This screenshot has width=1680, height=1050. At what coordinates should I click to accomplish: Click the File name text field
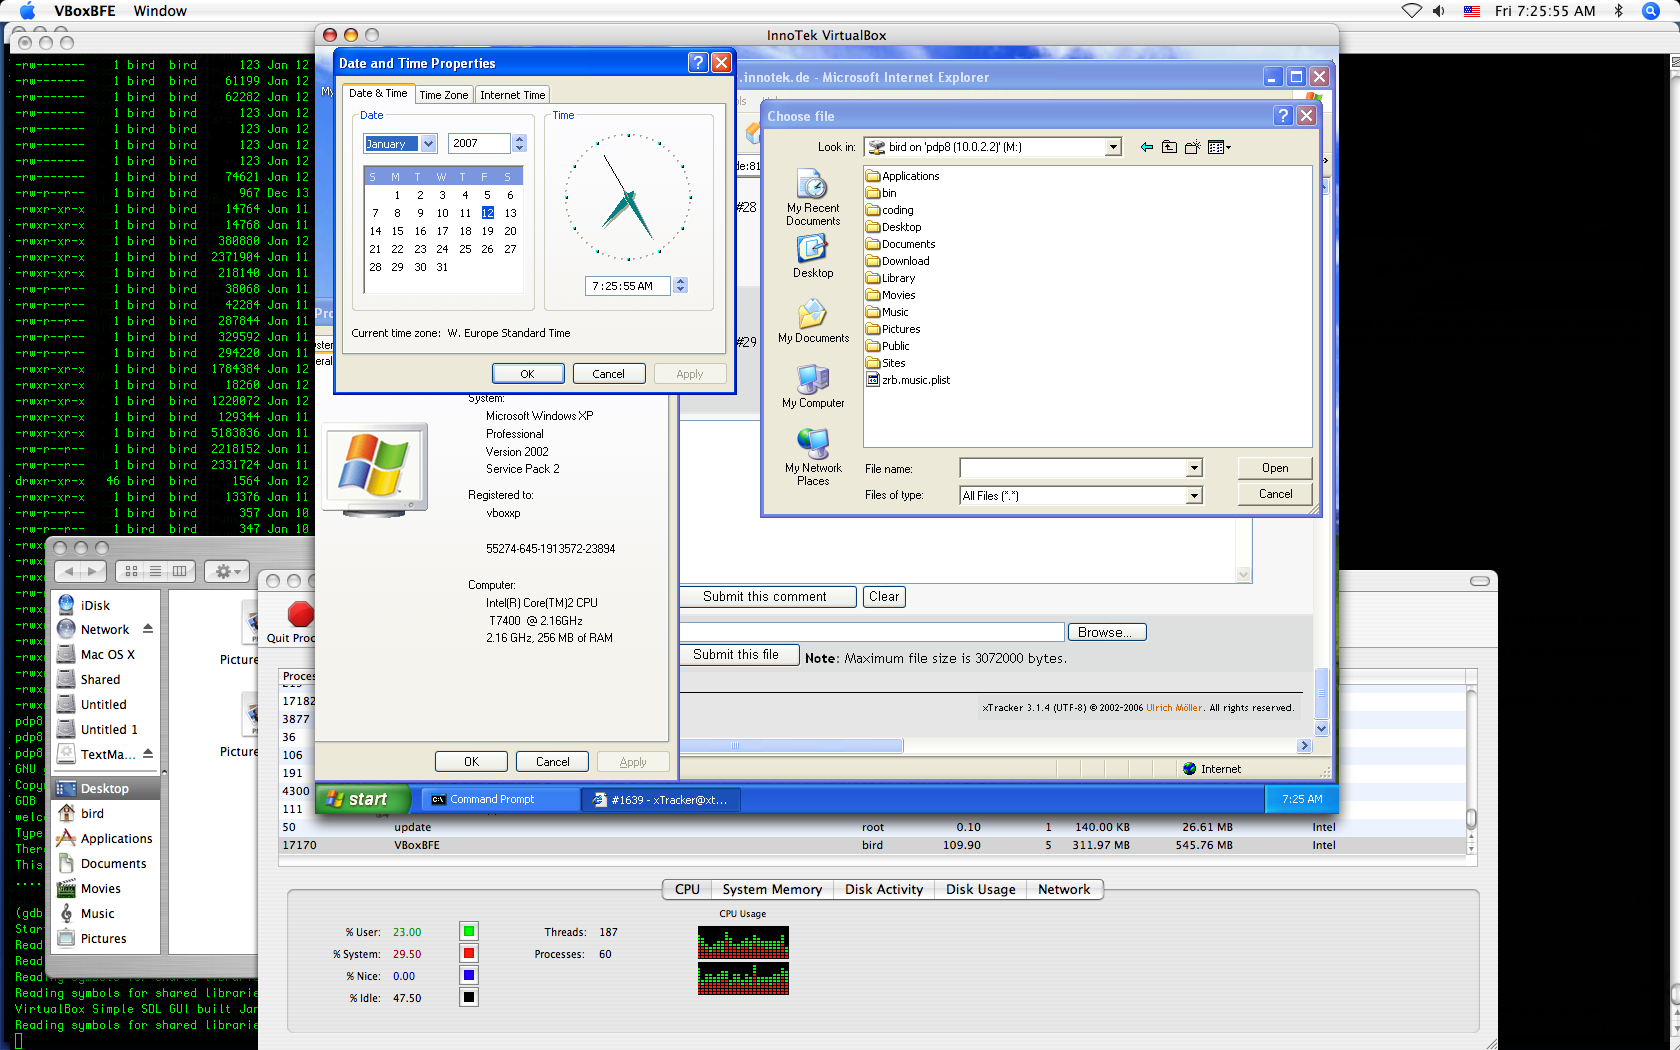[x=1073, y=468]
